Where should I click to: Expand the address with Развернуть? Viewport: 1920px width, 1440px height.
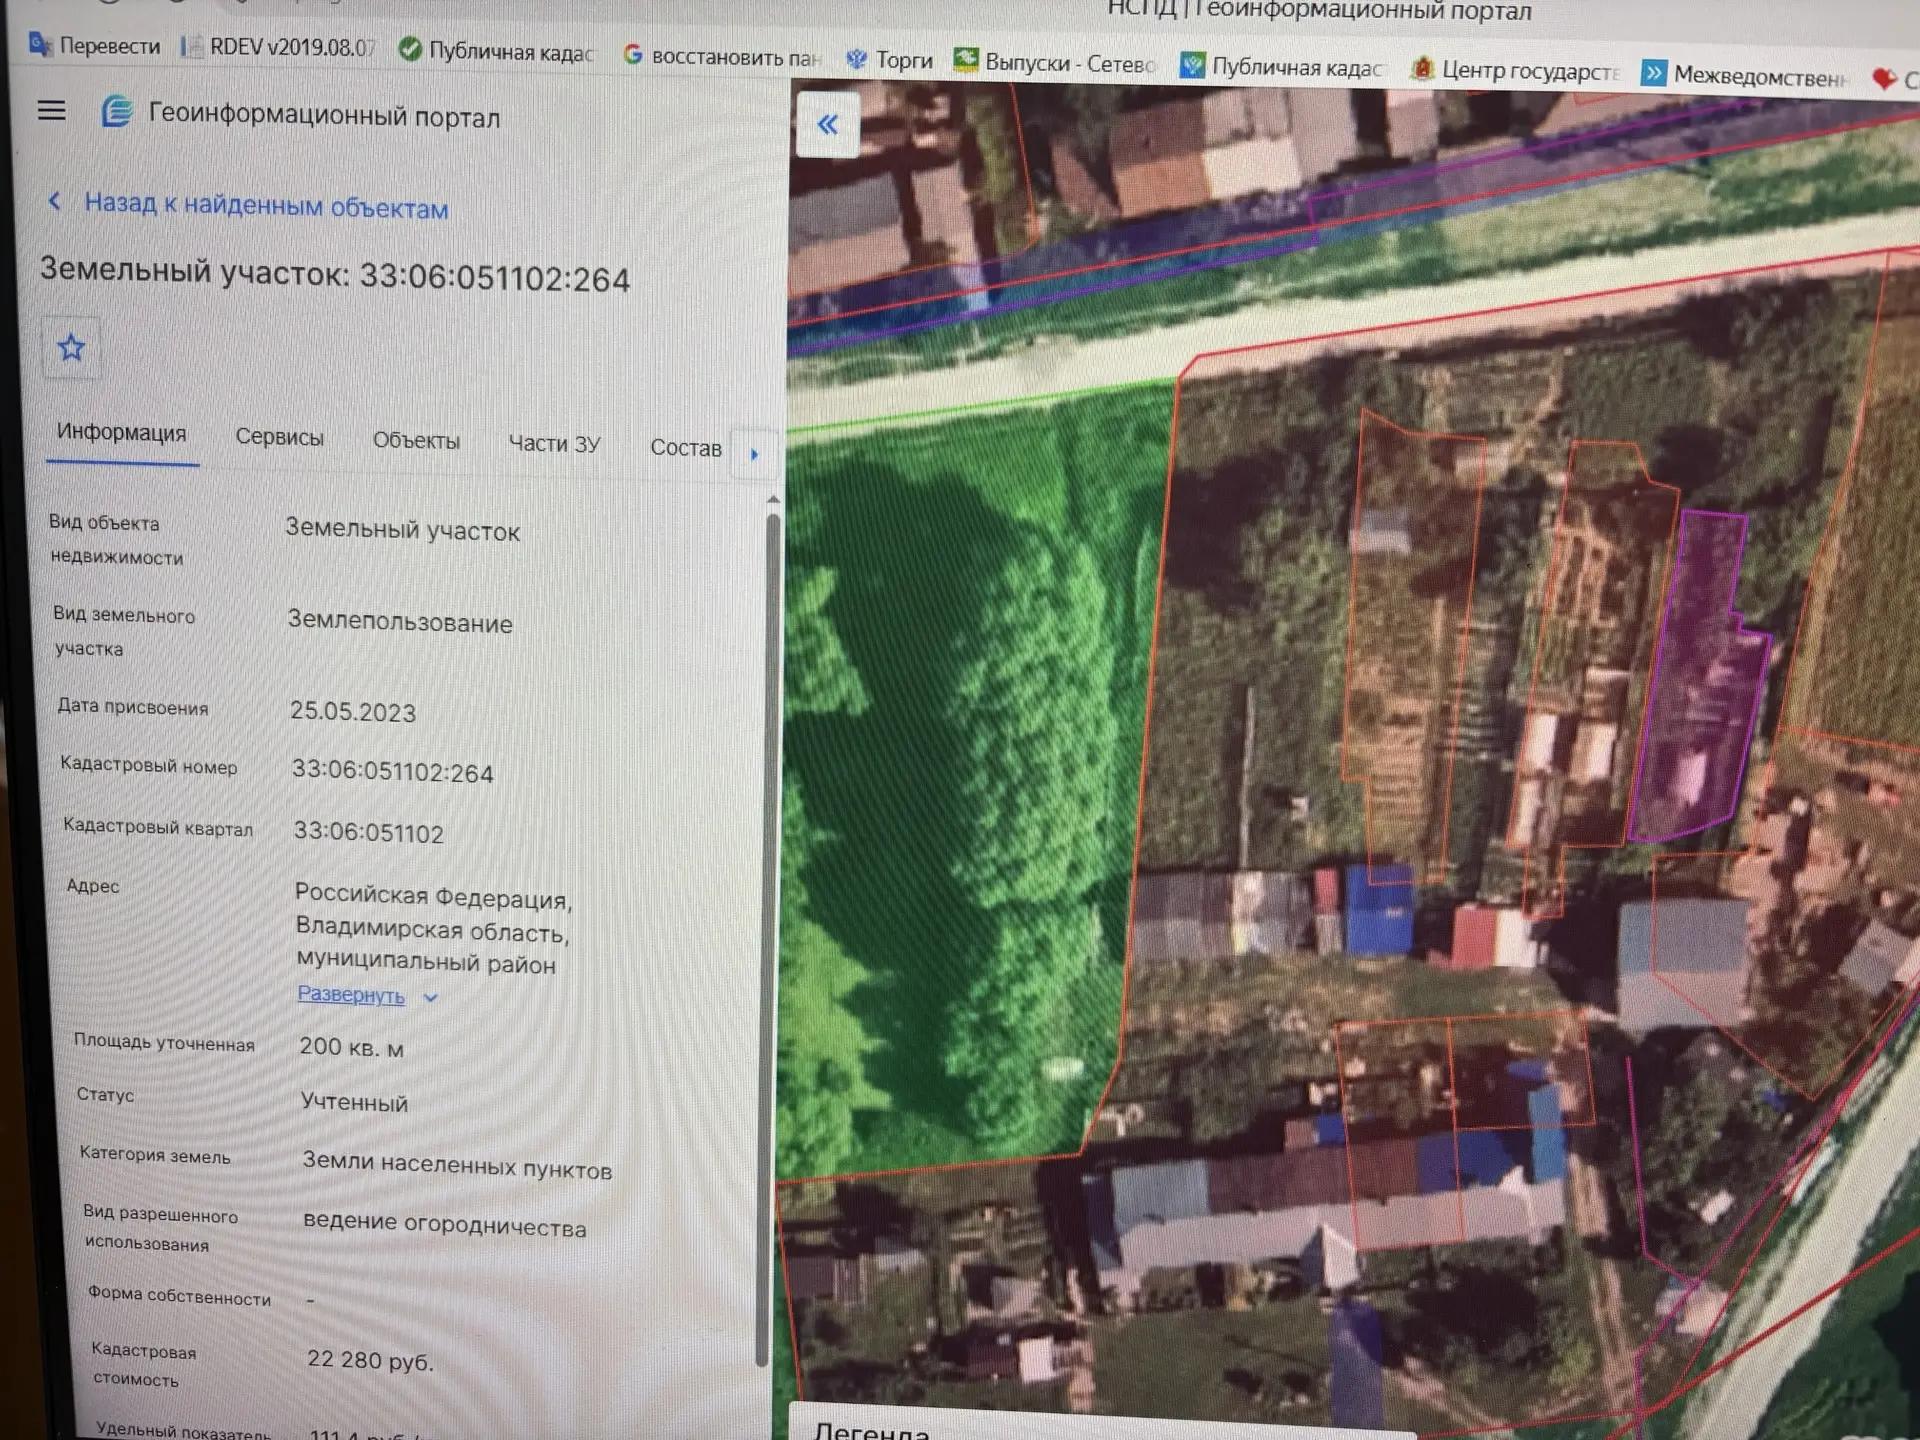(351, 995)
